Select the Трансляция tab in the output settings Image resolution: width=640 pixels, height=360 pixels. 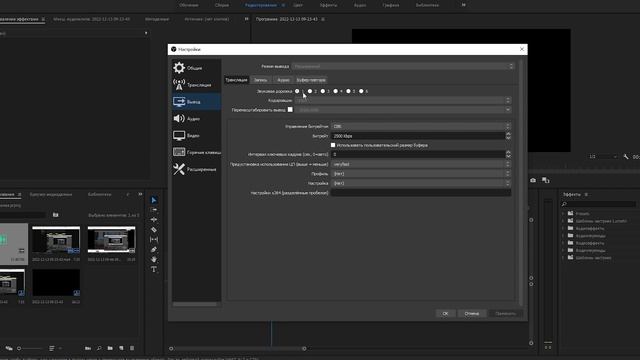click(236, 80)
